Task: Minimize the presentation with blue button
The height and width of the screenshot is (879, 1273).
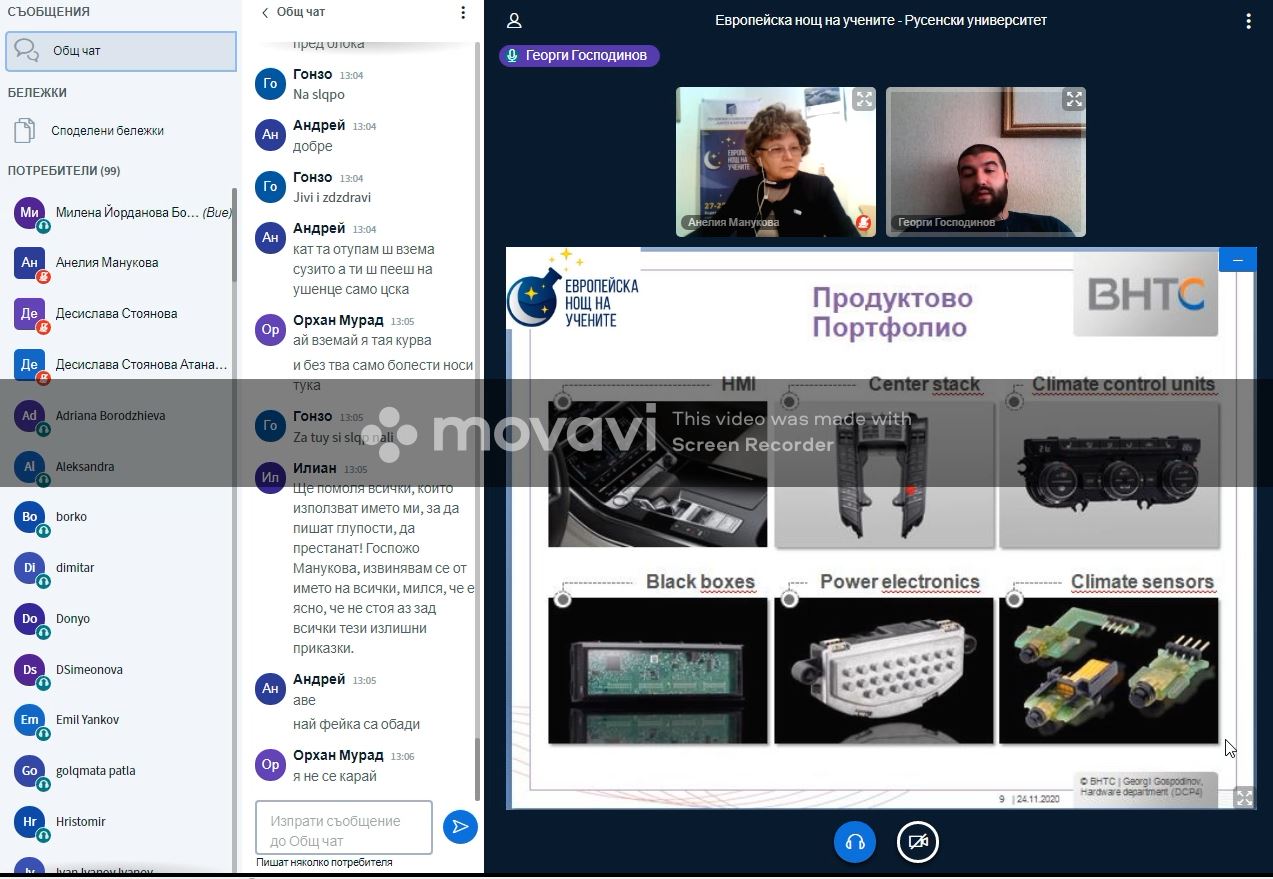Action: click(1237, 260)
